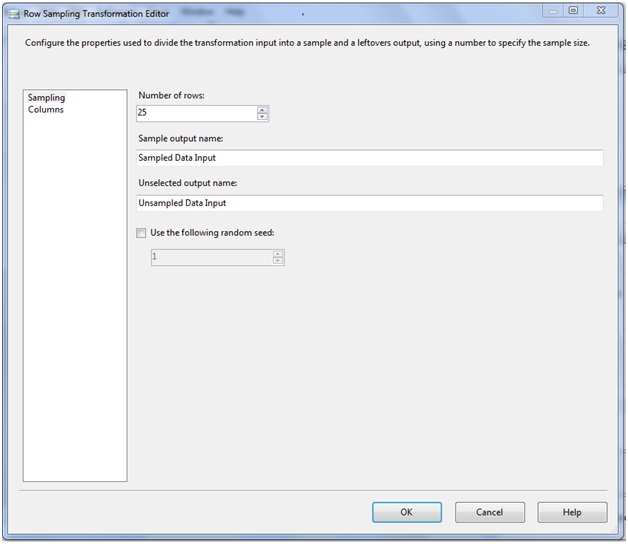The image size is (628, 544).
Task: Decrease Number of rows with down arrow
Action: point(262,117)
